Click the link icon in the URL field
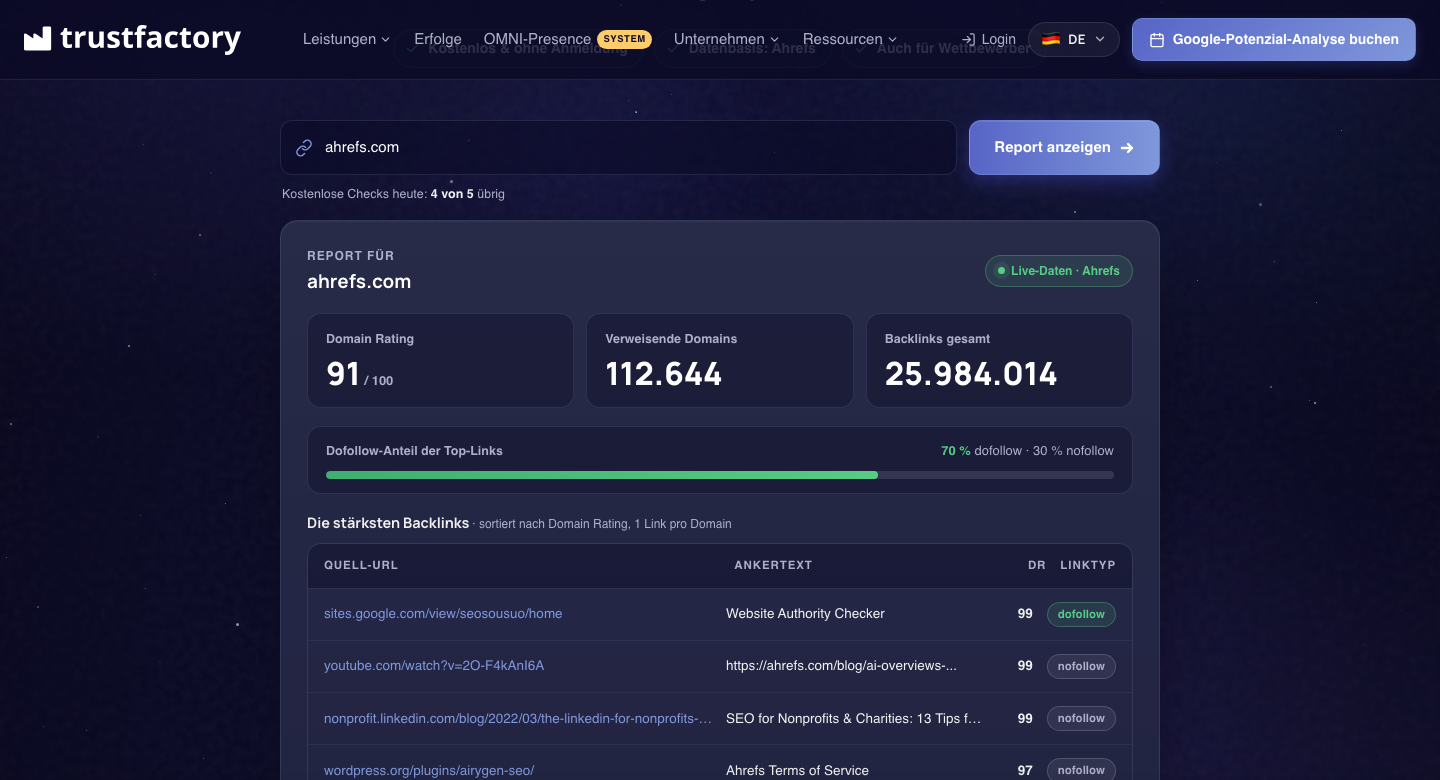 click(304, 148)
